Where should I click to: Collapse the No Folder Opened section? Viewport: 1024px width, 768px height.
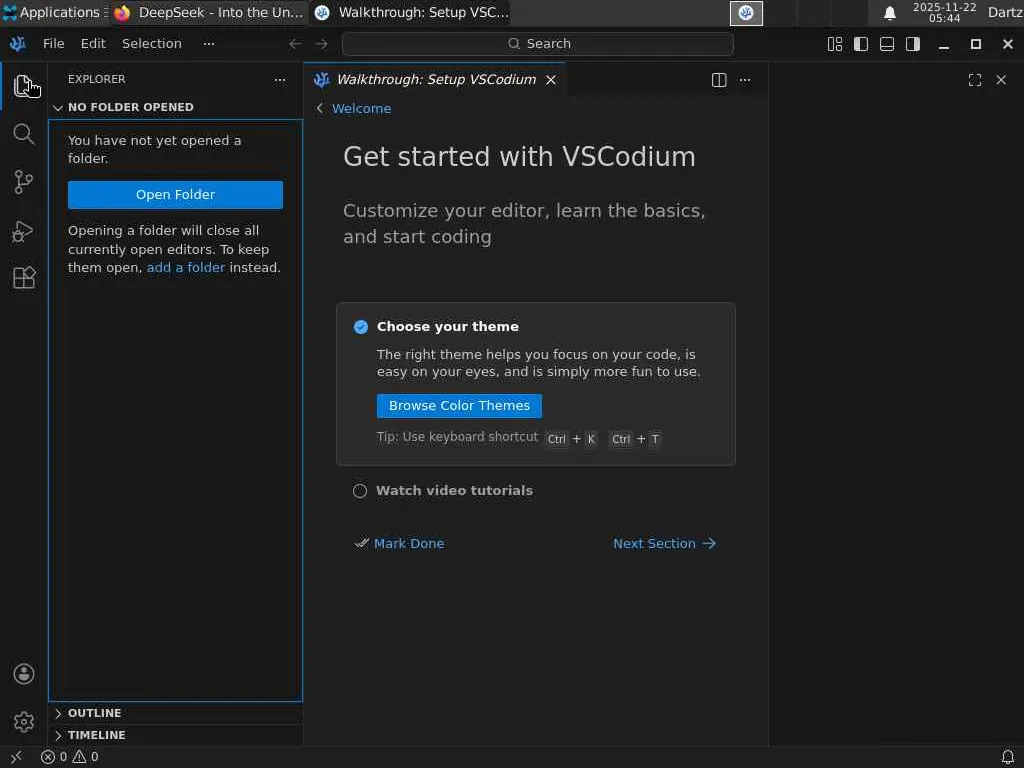point(130,107)
